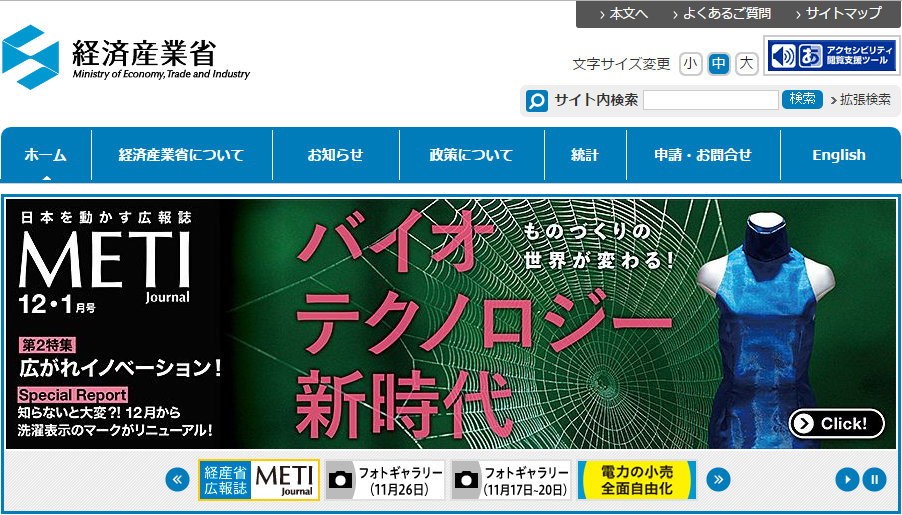
Task: Play the banner slideshow
Action: pos(847,479)
